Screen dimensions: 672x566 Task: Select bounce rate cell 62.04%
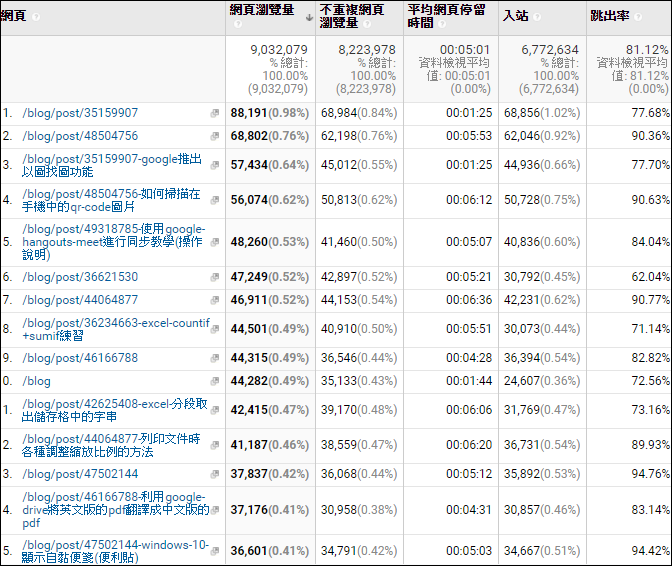click(650, 277)
